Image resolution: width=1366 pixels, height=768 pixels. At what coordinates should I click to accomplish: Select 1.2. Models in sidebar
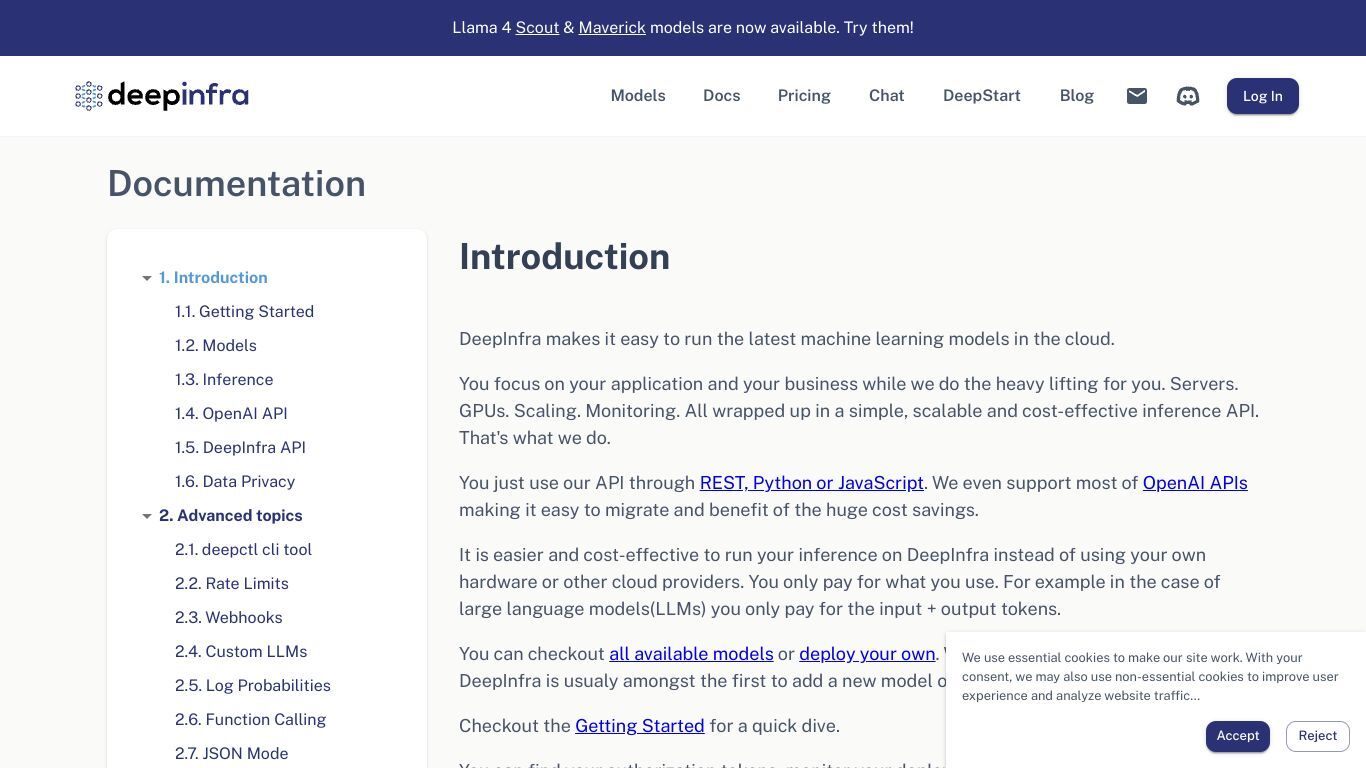pyautogui.click(x=216, y=346)
